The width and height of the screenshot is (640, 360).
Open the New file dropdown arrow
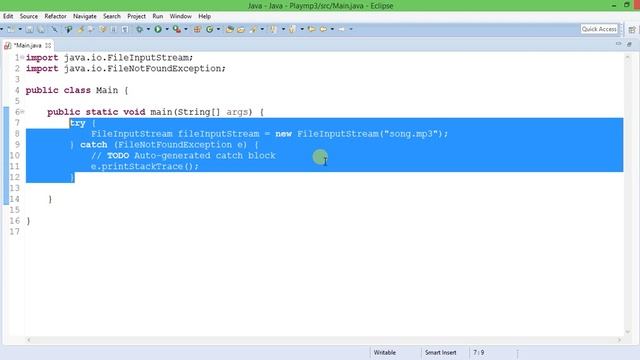20,29
